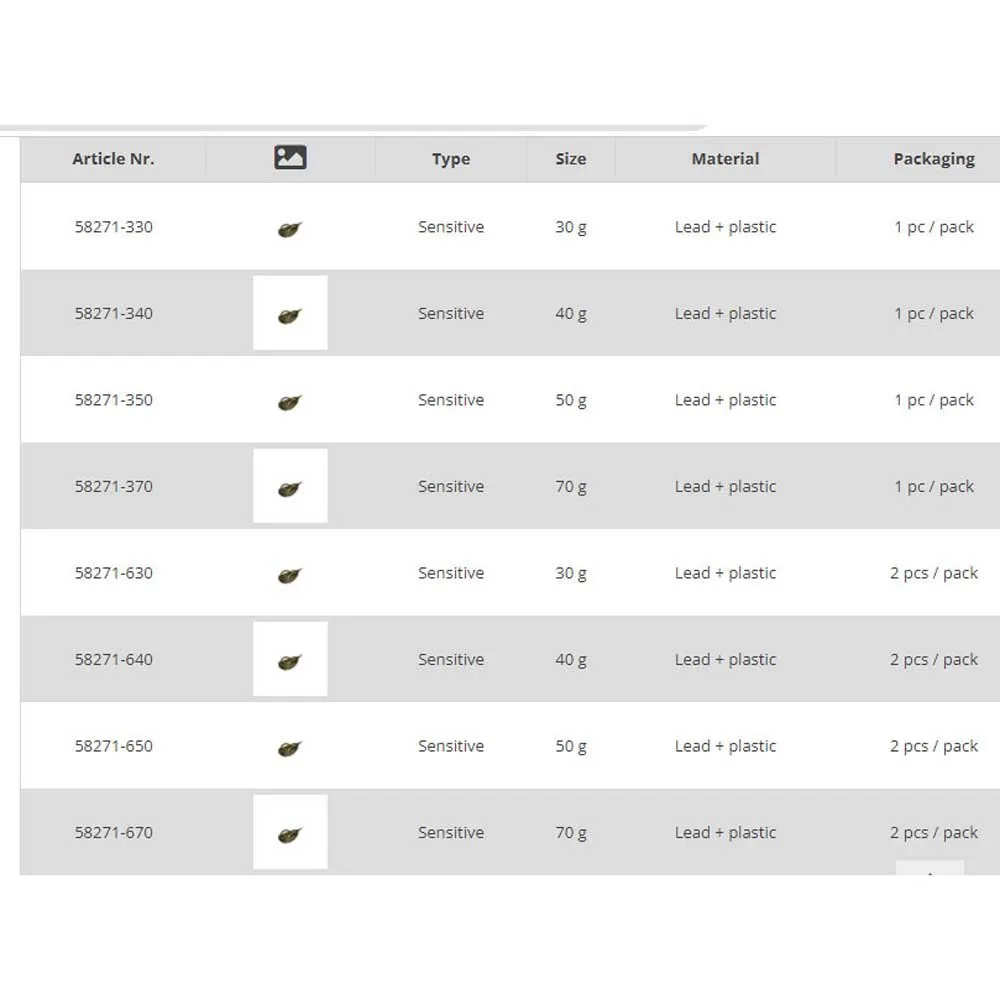The width and height of the screenshot is (1000, 1000).
Task: Click the image column header icon
Action: click(x=290, y=158)
